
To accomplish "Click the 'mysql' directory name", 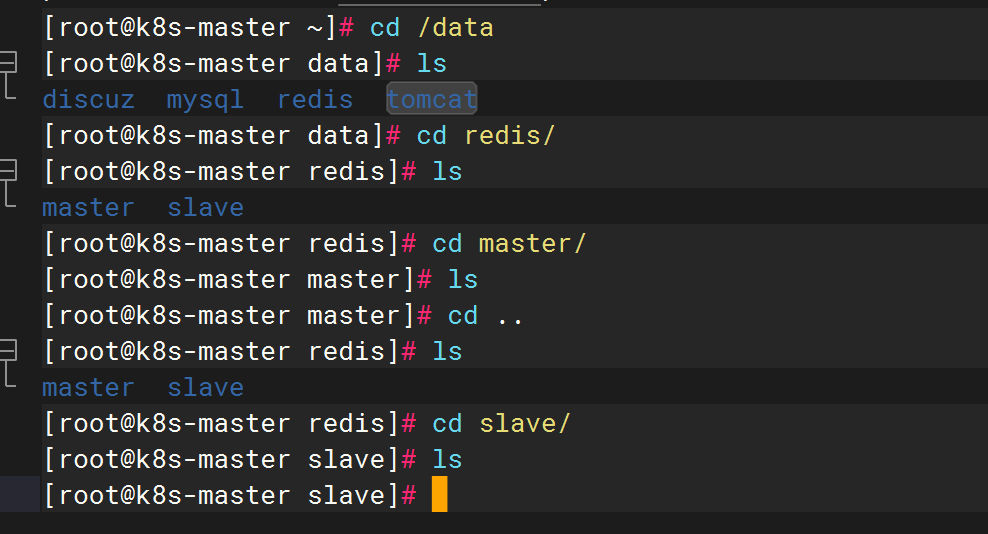I will click(x=205, y=100).
